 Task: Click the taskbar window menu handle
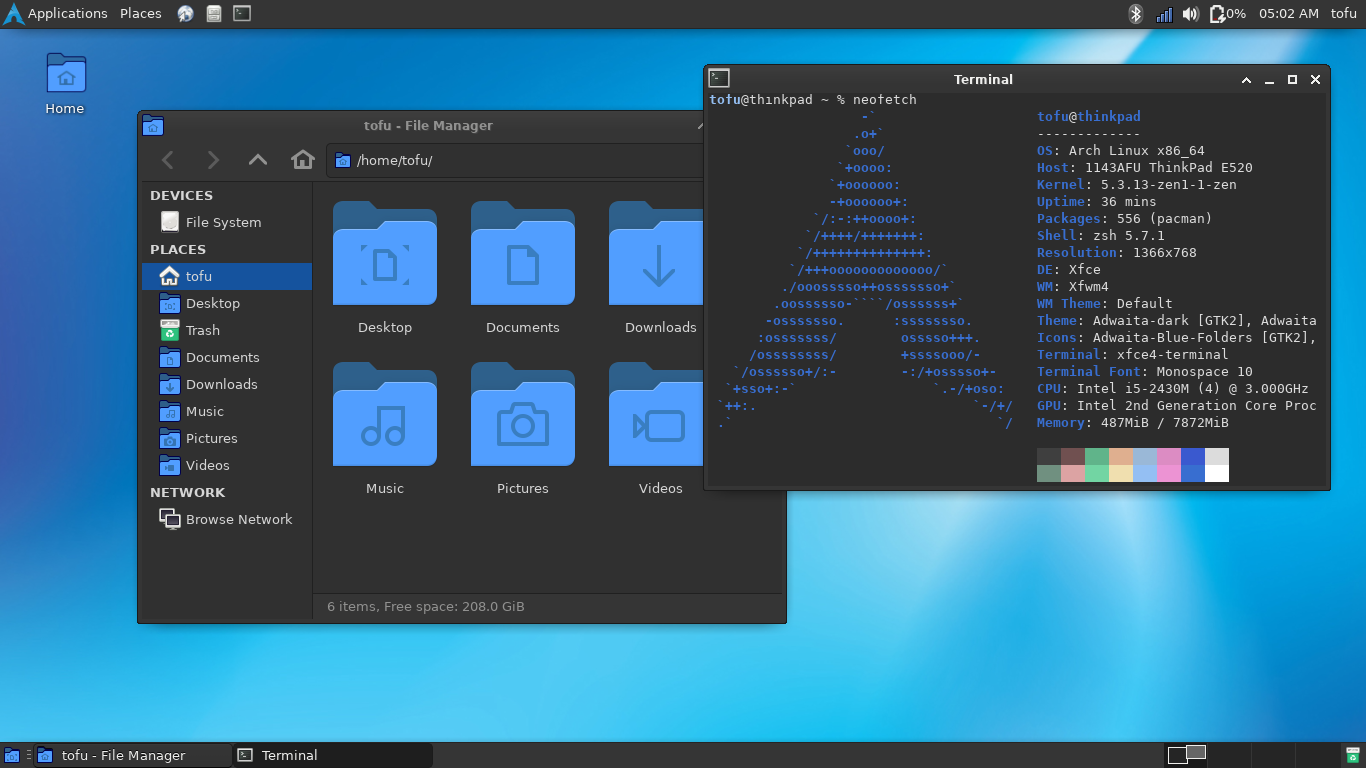(x=28, y=755)
